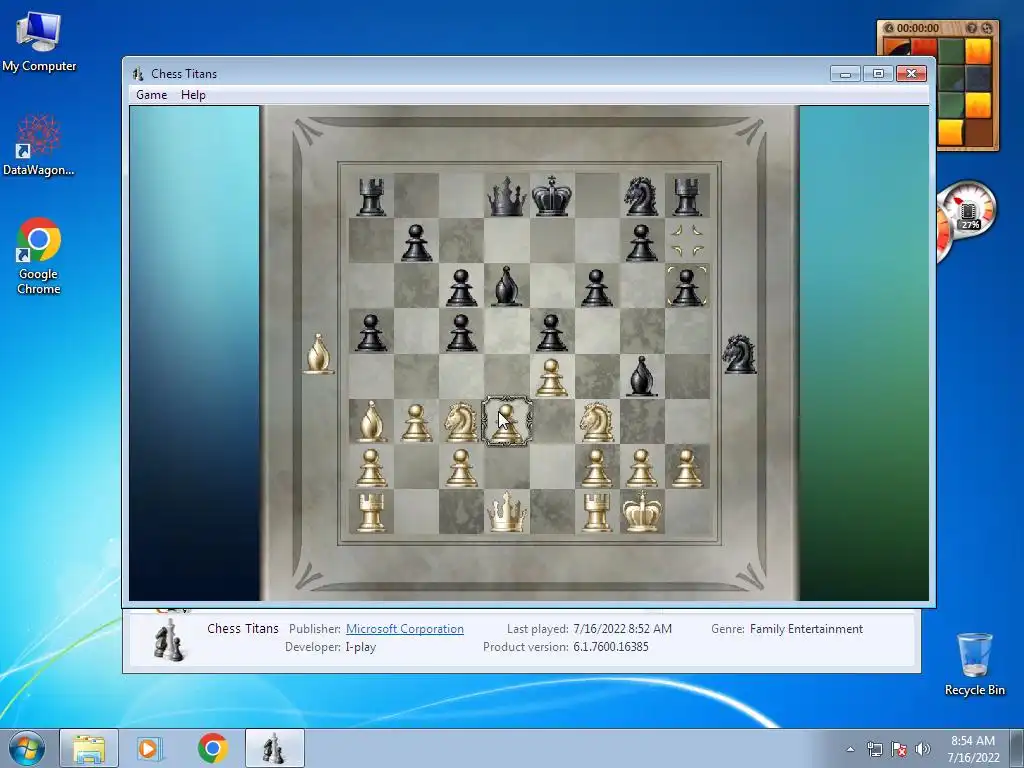
Task: Select the white pawn on d3
Action: [x=507, y=423]
